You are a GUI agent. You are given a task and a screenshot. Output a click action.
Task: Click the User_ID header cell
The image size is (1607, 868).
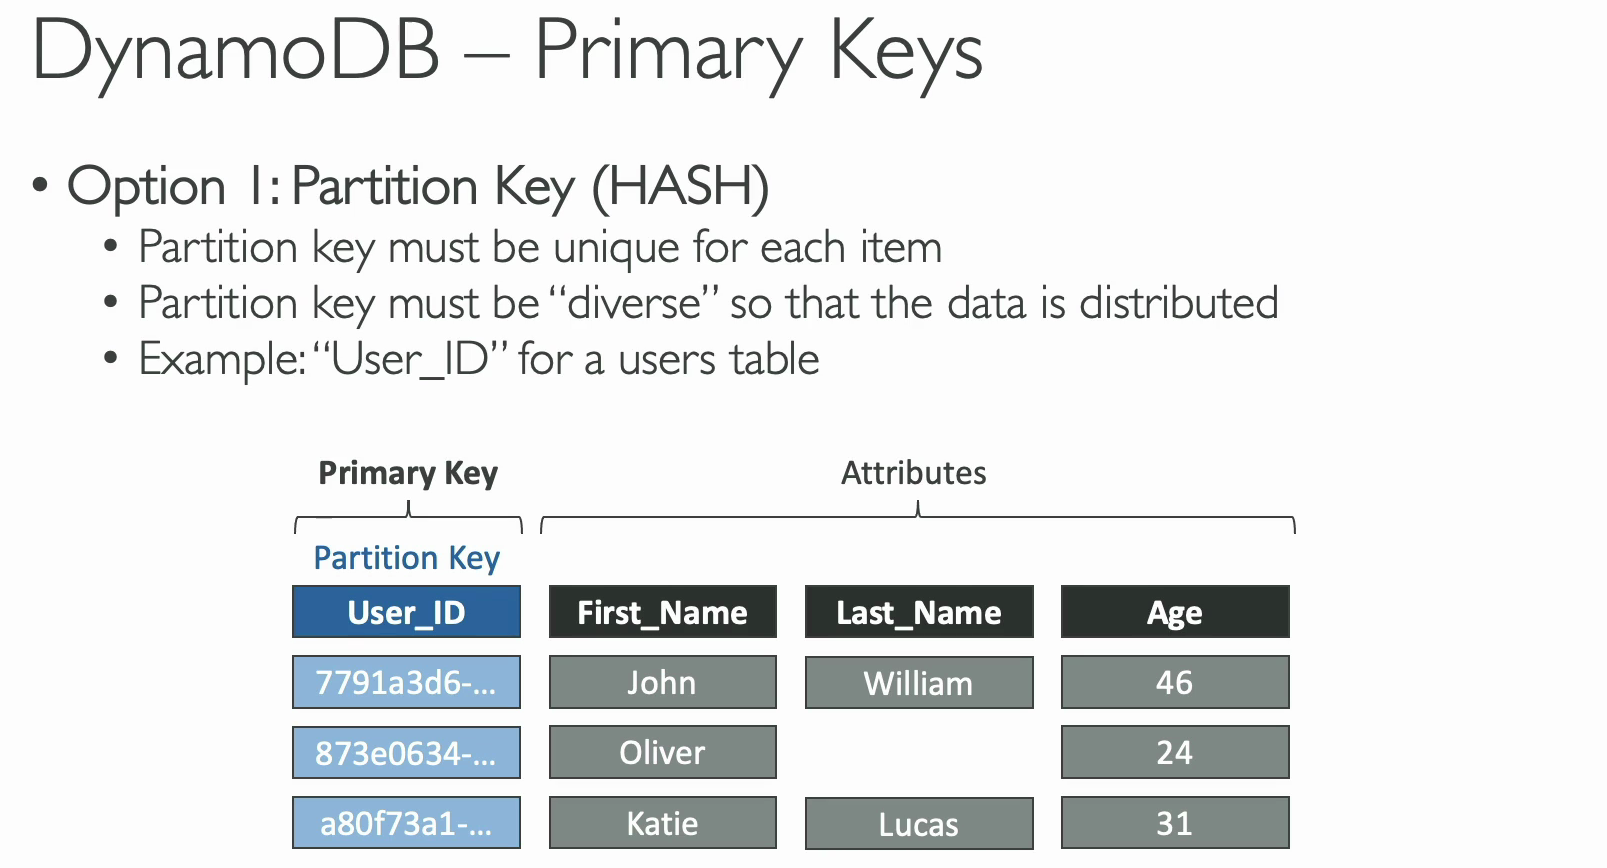pos(406,612)
